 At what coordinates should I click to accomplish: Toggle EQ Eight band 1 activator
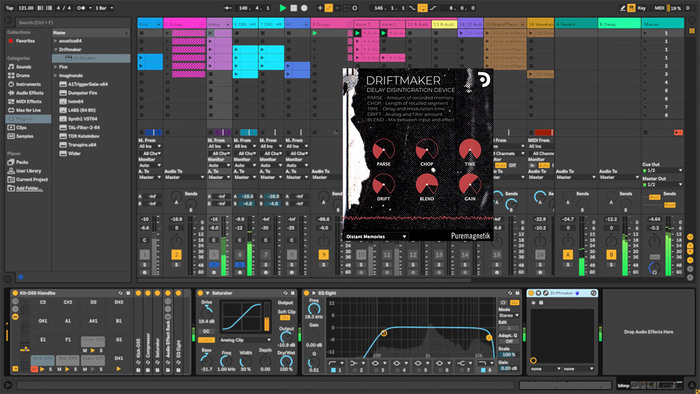point(333,370)
